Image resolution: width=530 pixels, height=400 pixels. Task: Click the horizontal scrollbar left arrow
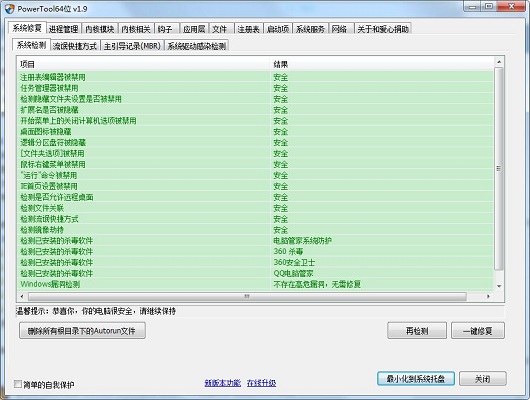coord(22,297)
